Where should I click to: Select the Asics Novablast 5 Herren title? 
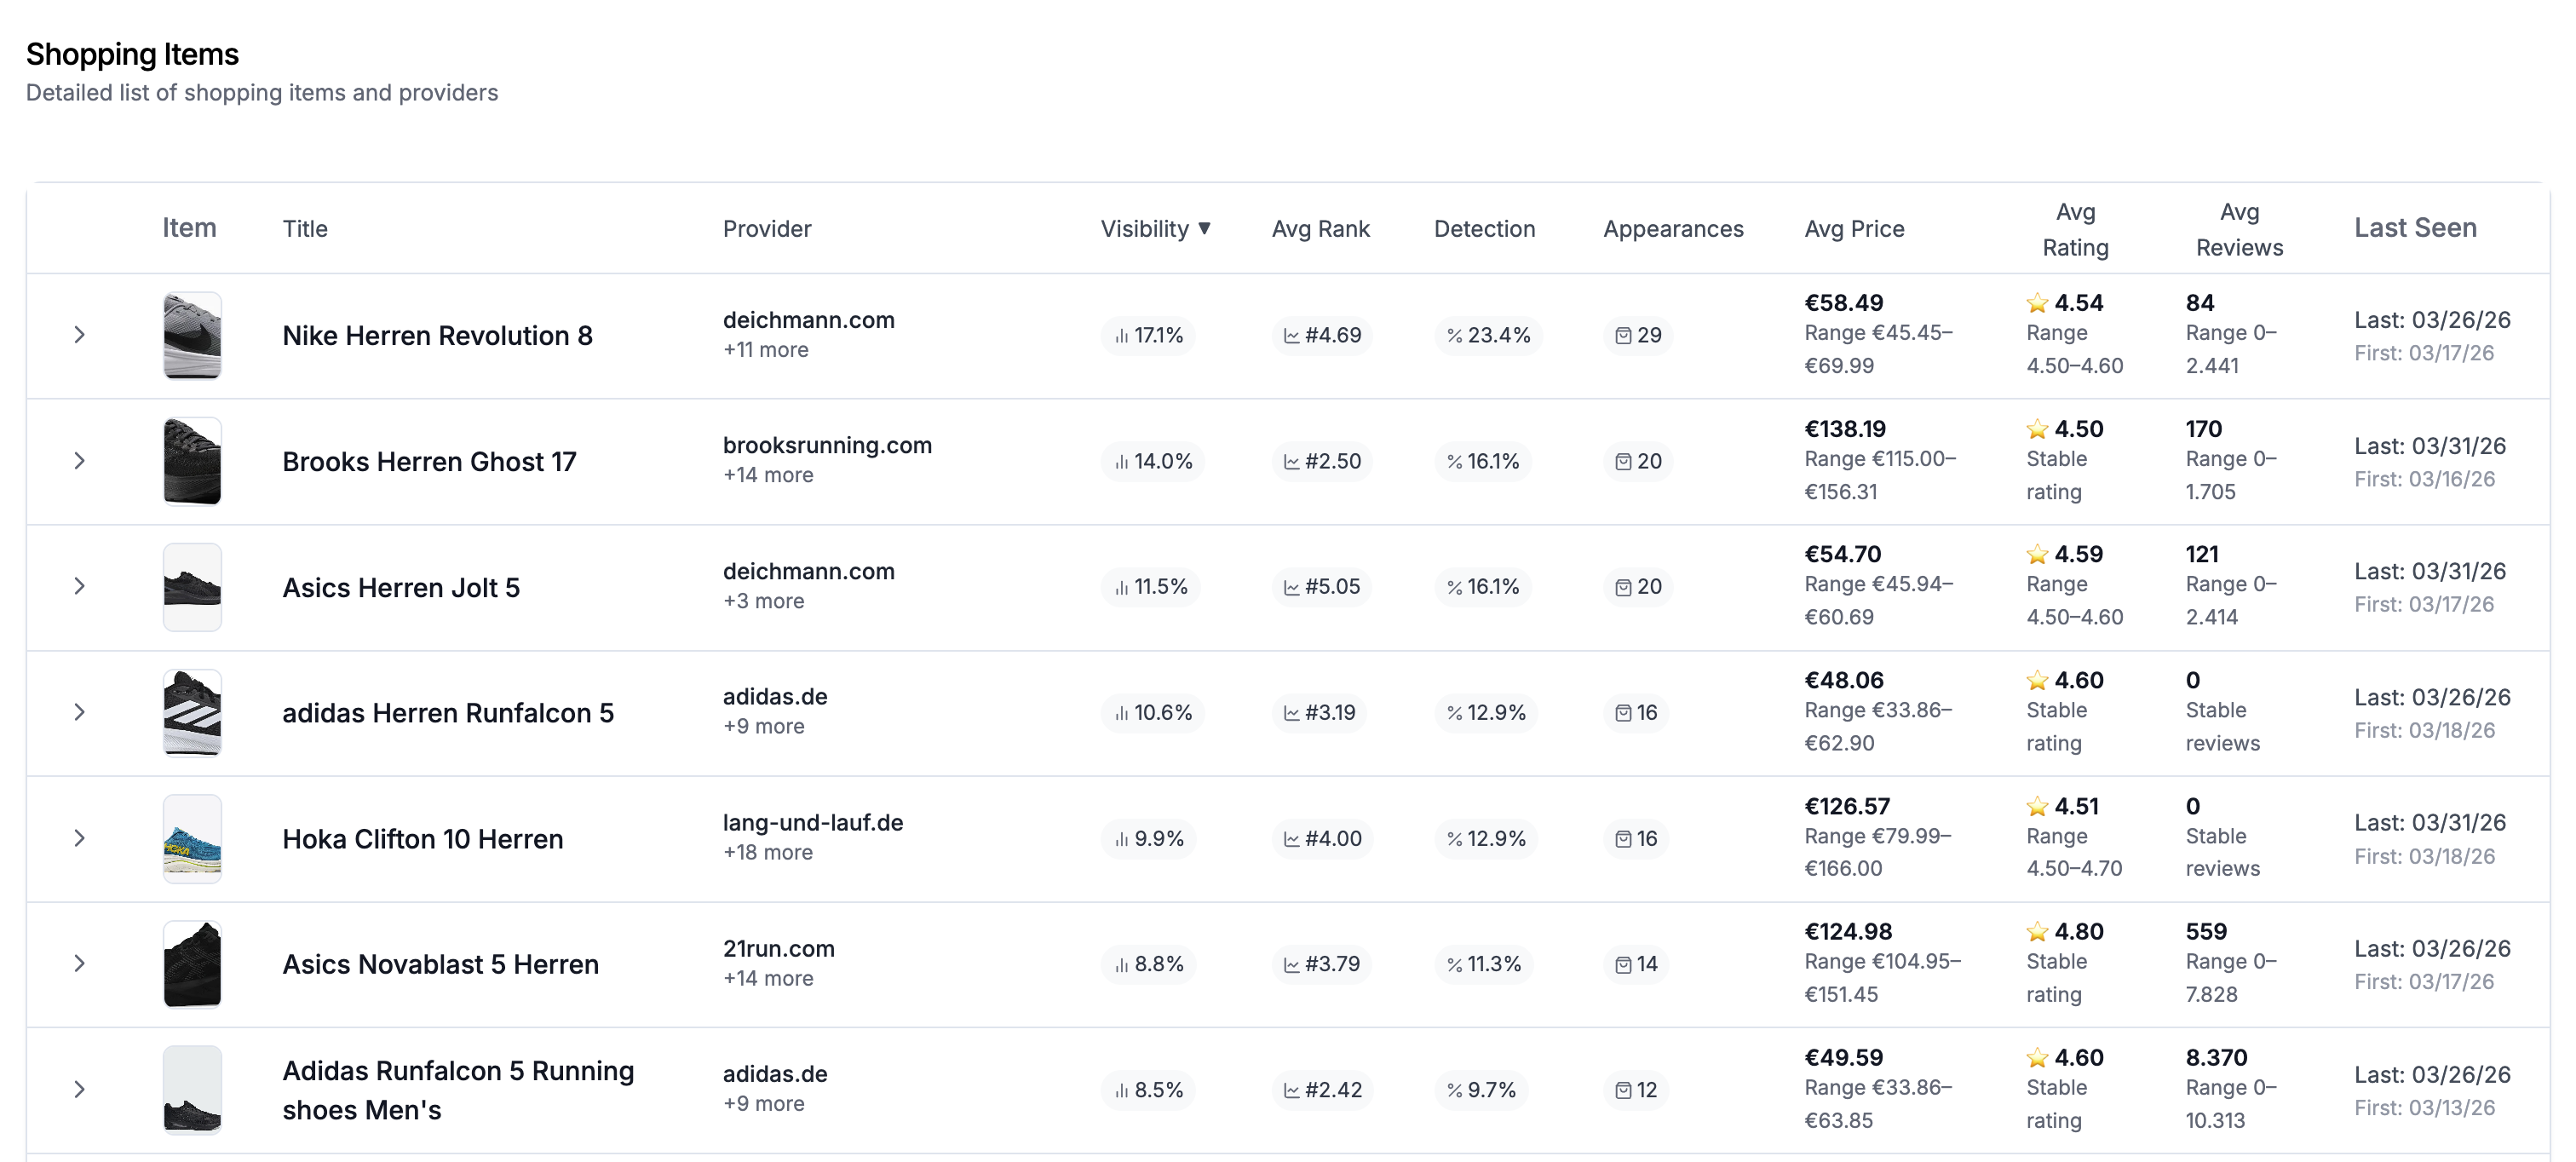click(440, 964)
